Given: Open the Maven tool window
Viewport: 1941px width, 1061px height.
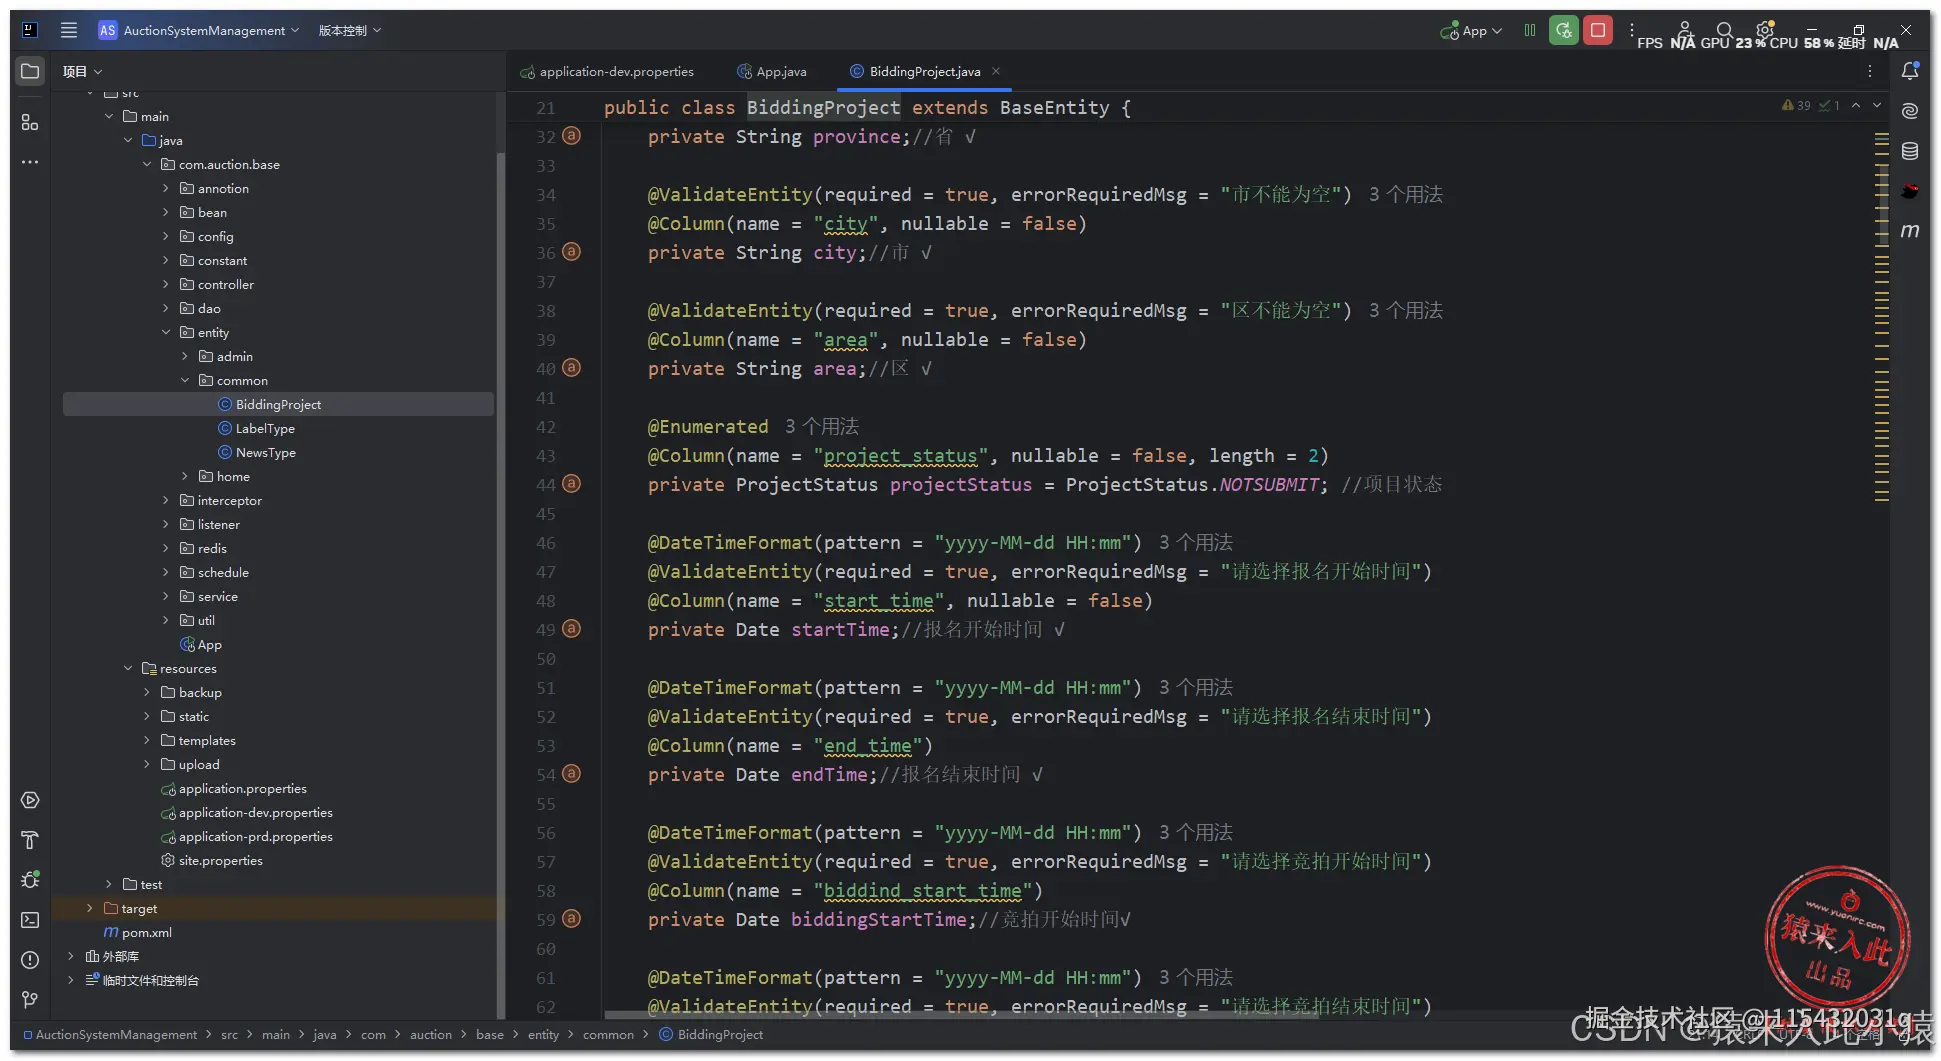Looking at the screenshot, I should click(x=1910, y=231).
